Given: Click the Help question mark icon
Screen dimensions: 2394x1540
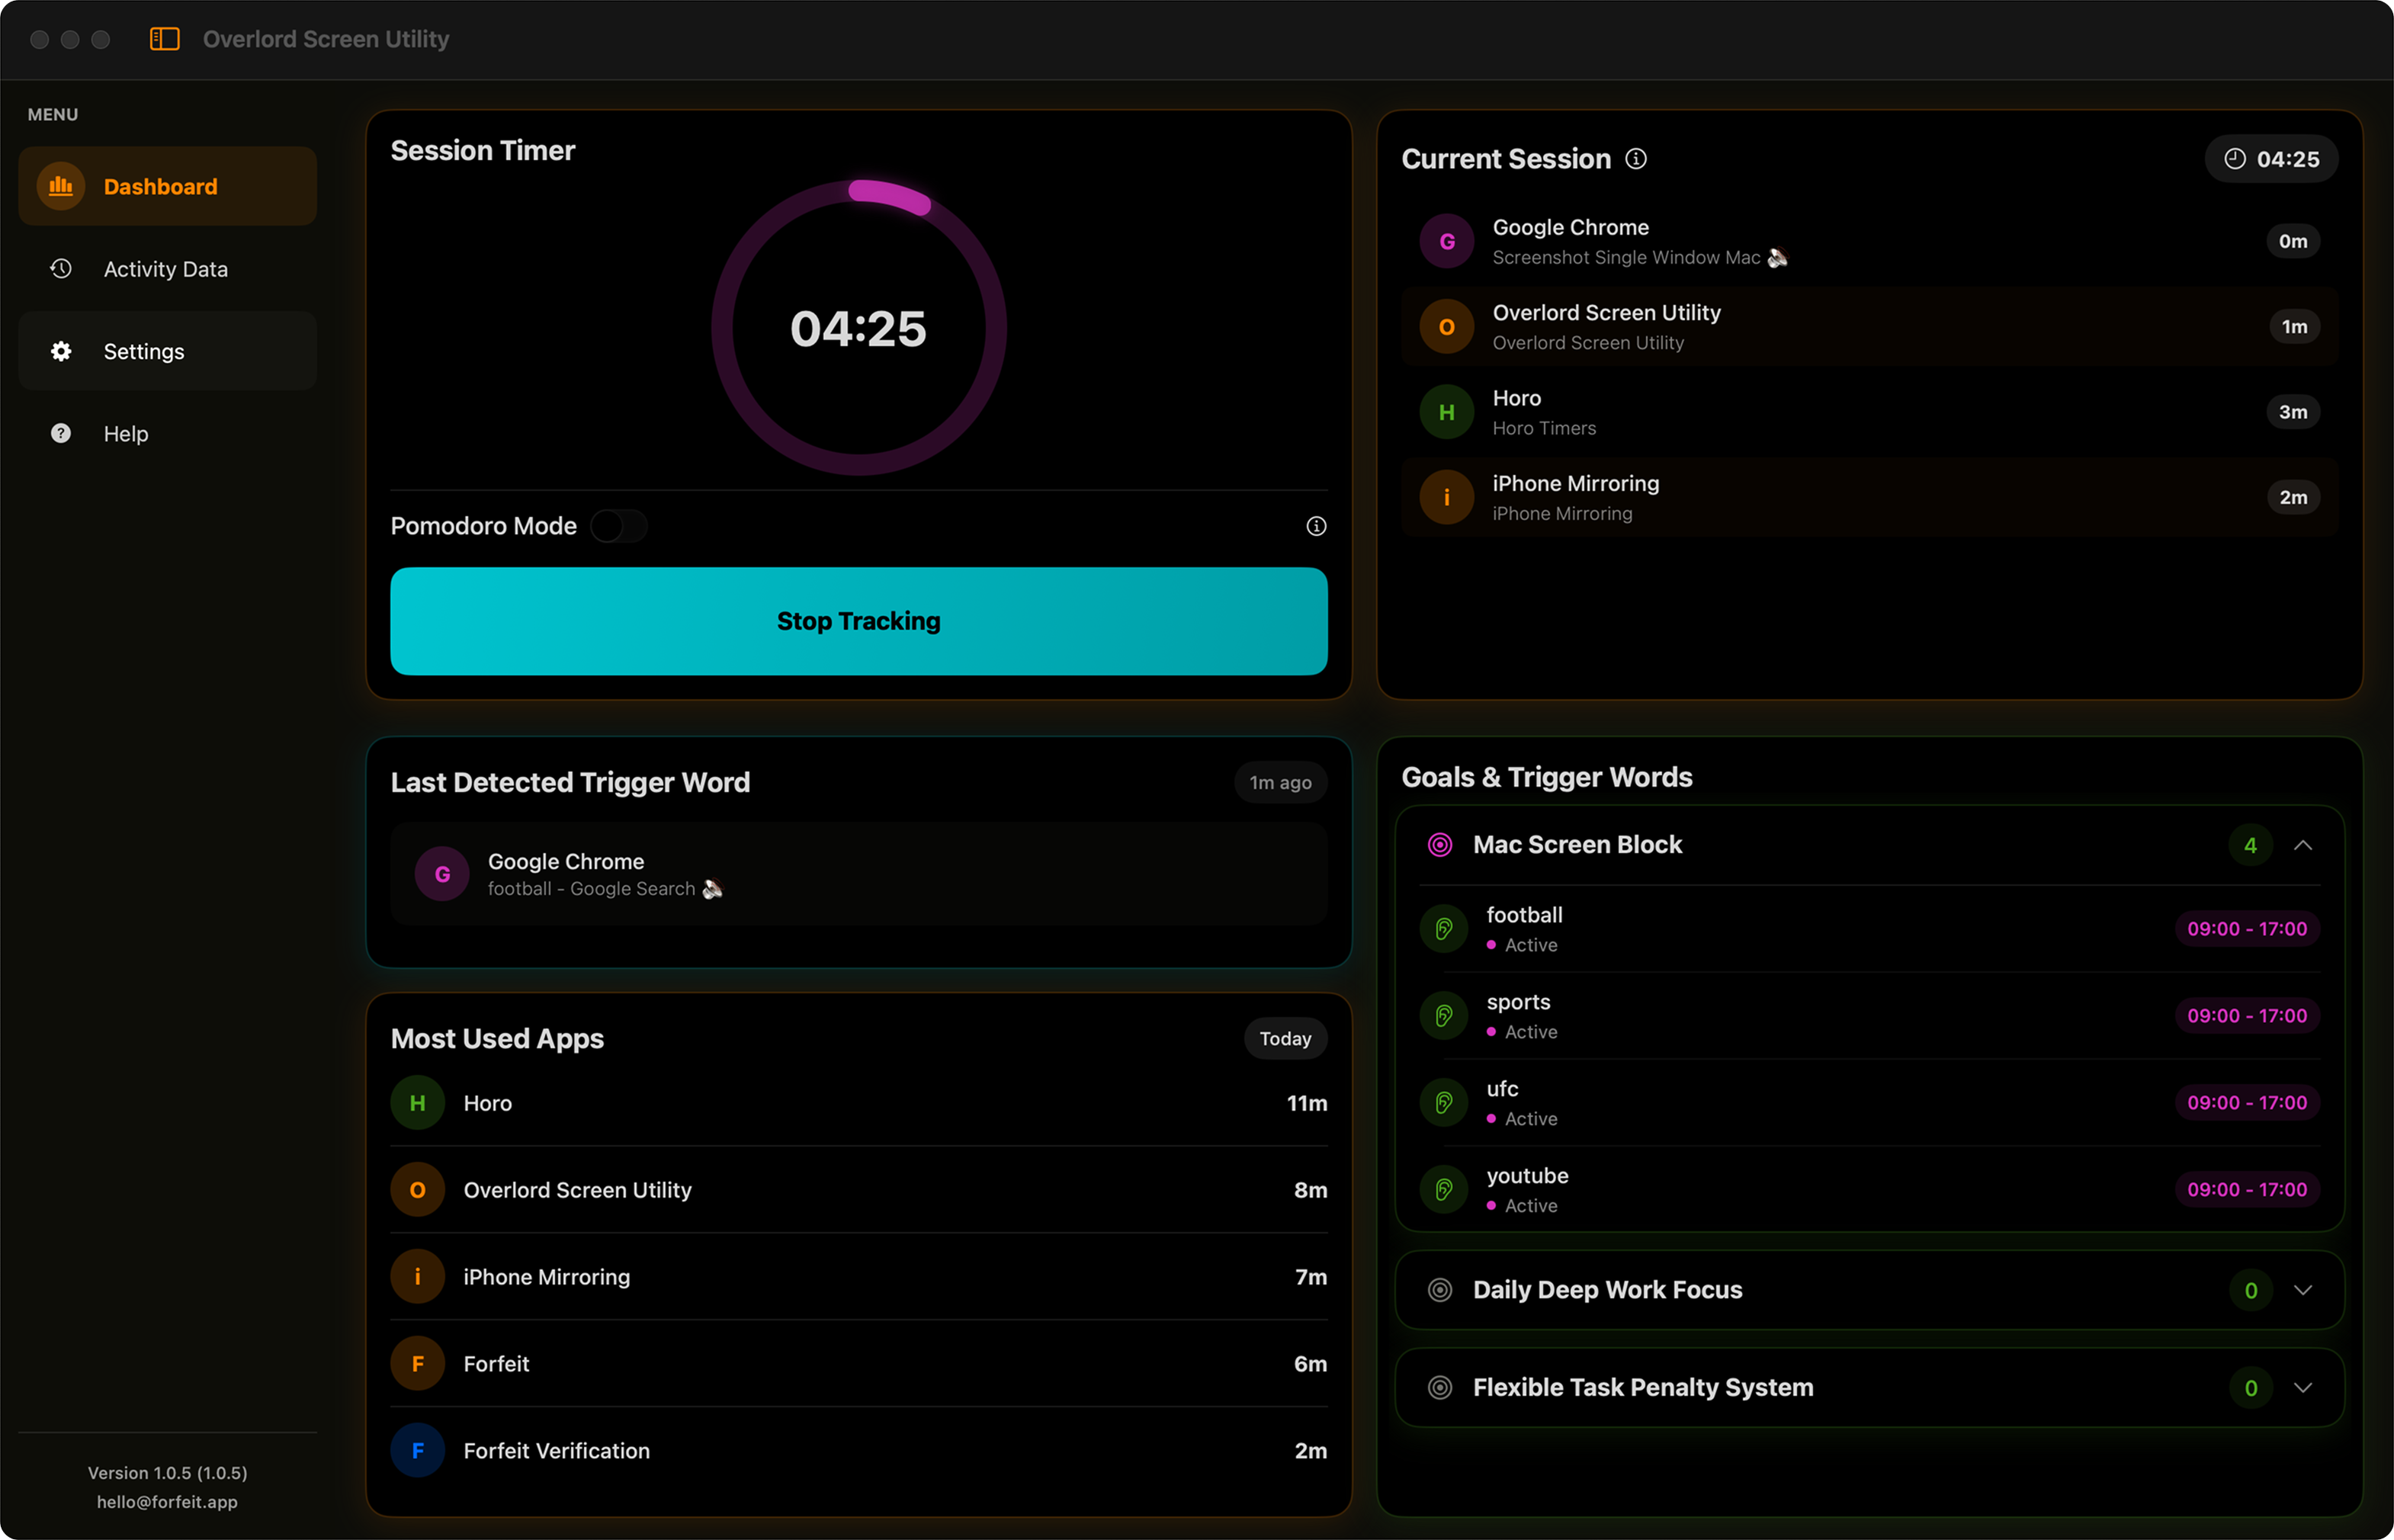Looking at the screenshot, I should [60, 433].
